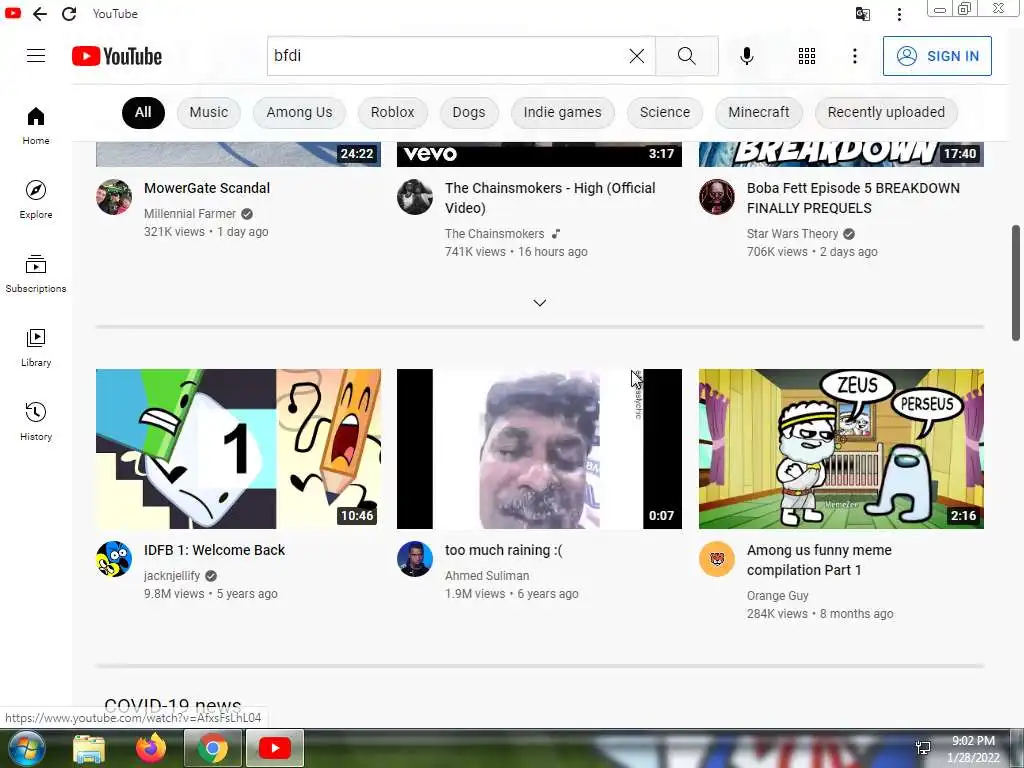
Task: Run search with magnifying glass button
Action: [x=686, y=56]
